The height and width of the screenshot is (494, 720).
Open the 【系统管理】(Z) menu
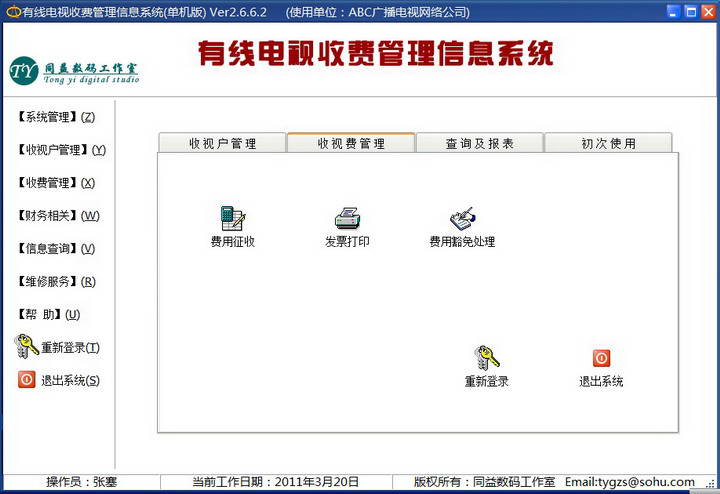[56, 117]
